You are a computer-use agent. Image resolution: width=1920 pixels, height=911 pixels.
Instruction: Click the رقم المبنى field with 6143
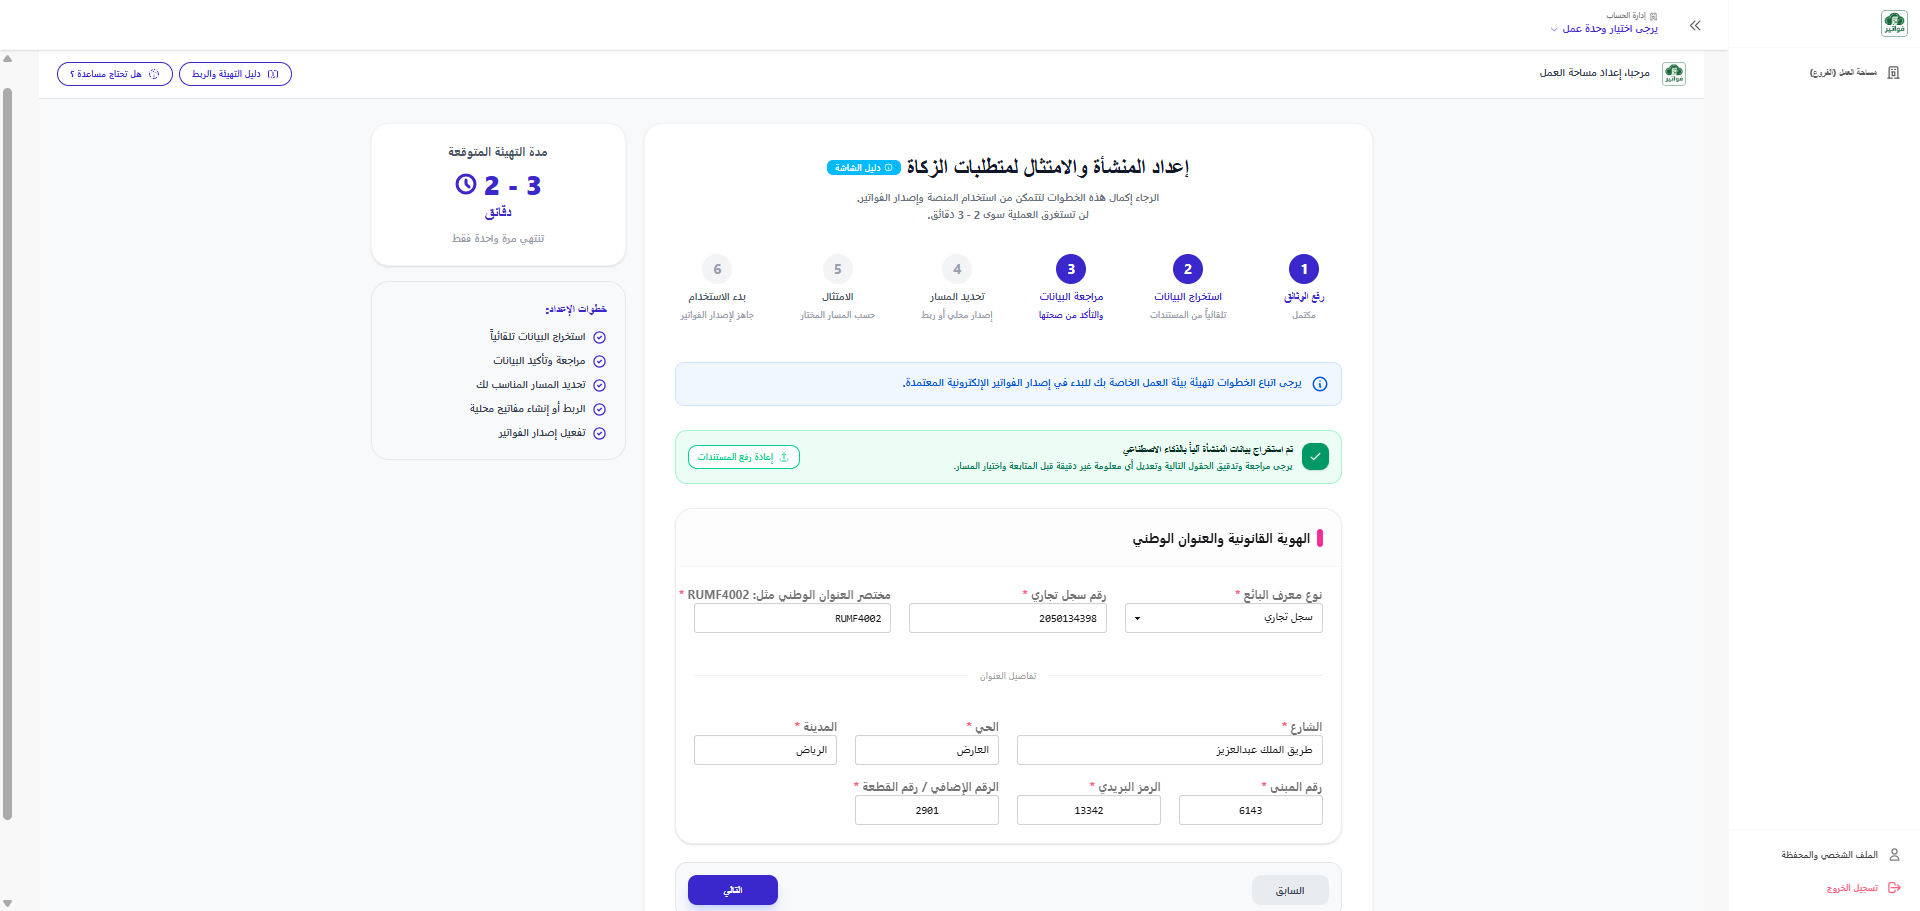click(1251, 810)
